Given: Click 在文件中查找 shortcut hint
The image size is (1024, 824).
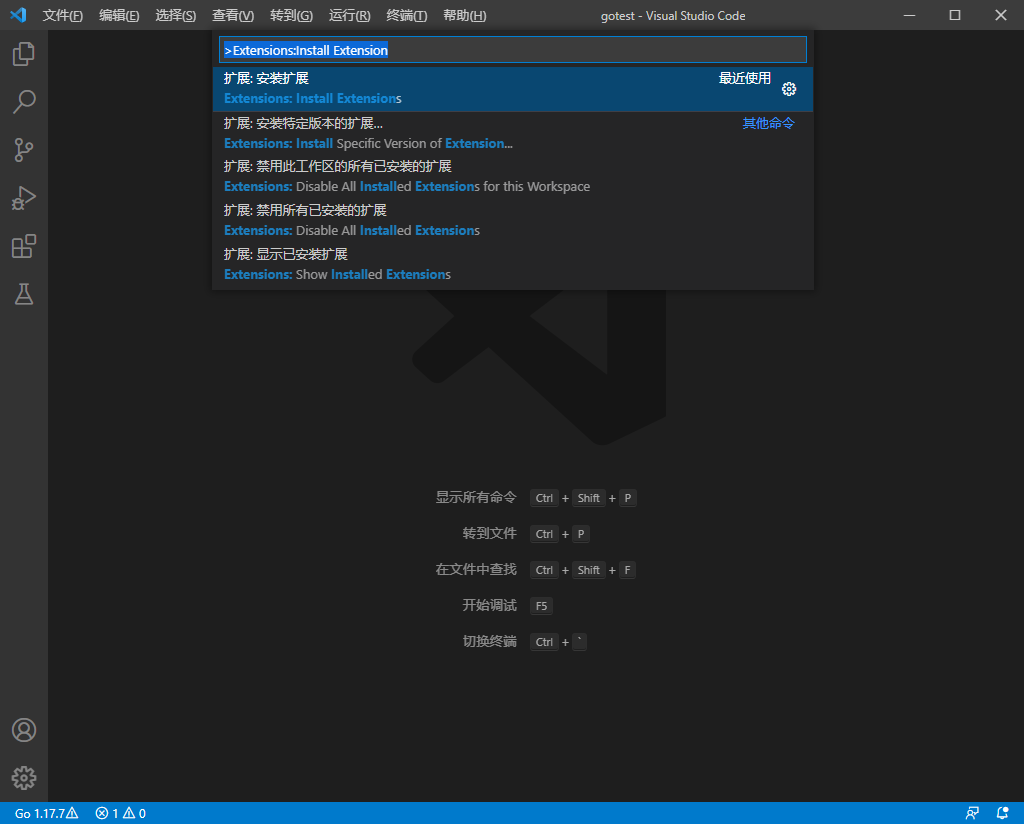Looking at the screenshot, I should [476, 569].
